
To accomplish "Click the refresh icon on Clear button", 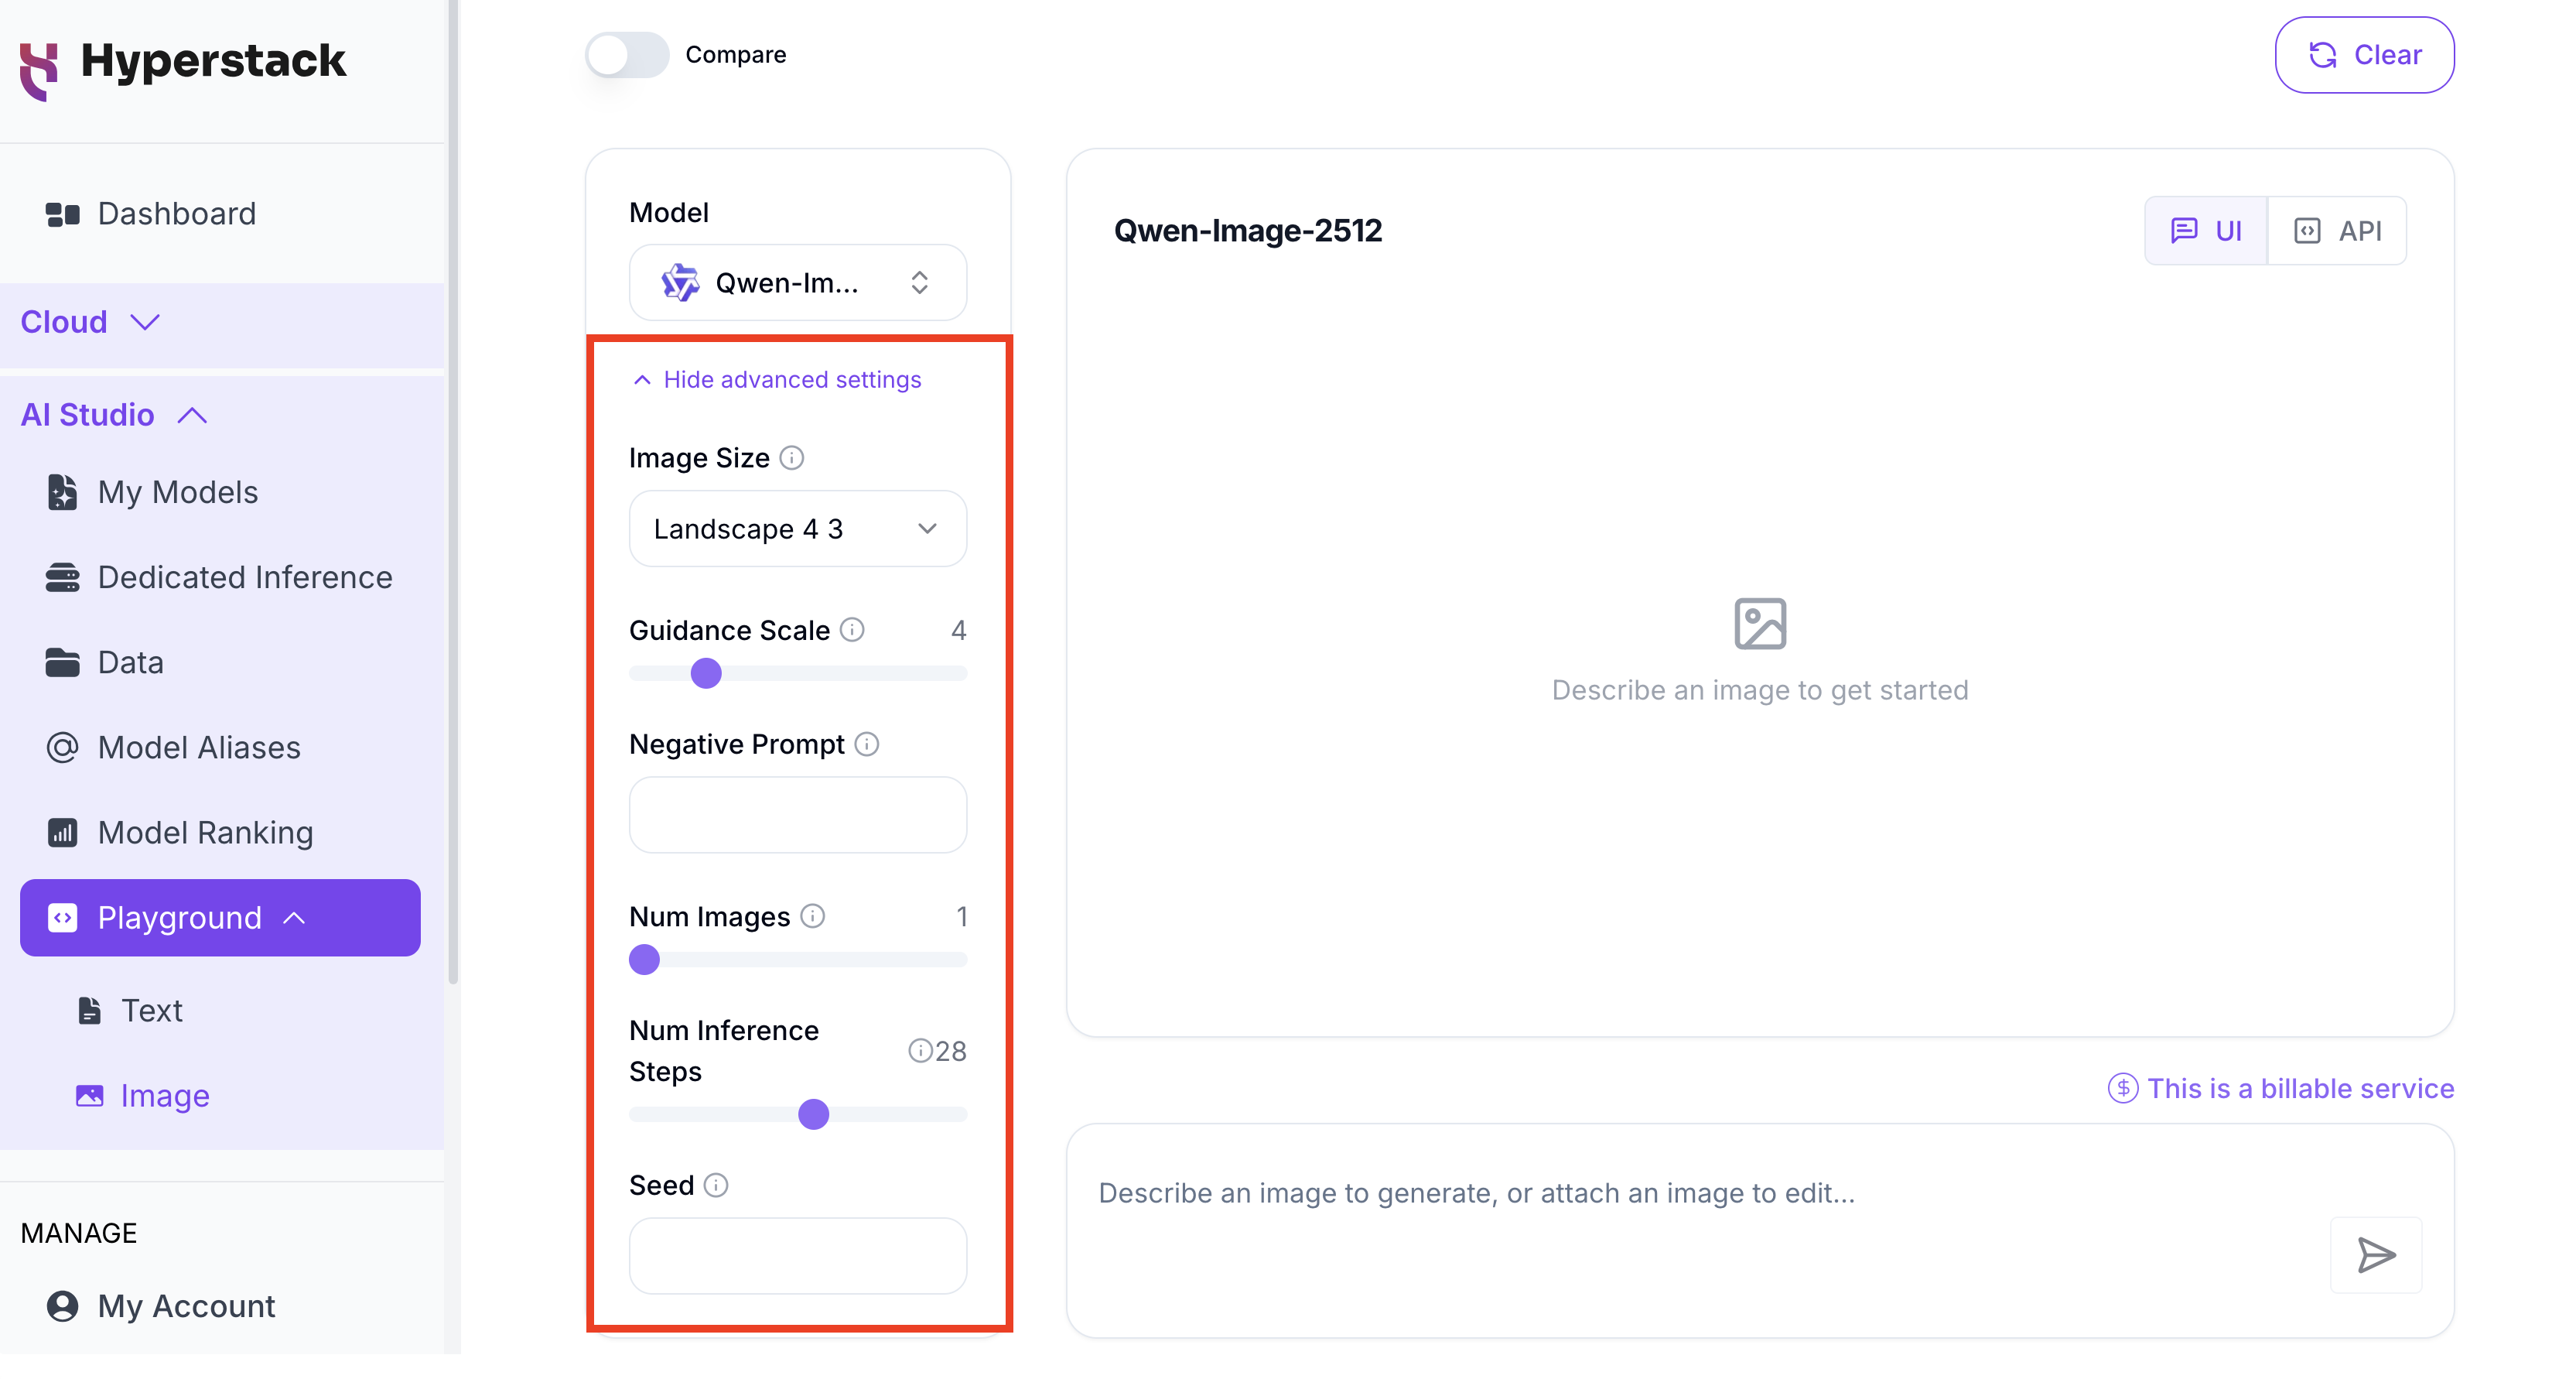I will pyautogui.click(x=2322, y=55).
